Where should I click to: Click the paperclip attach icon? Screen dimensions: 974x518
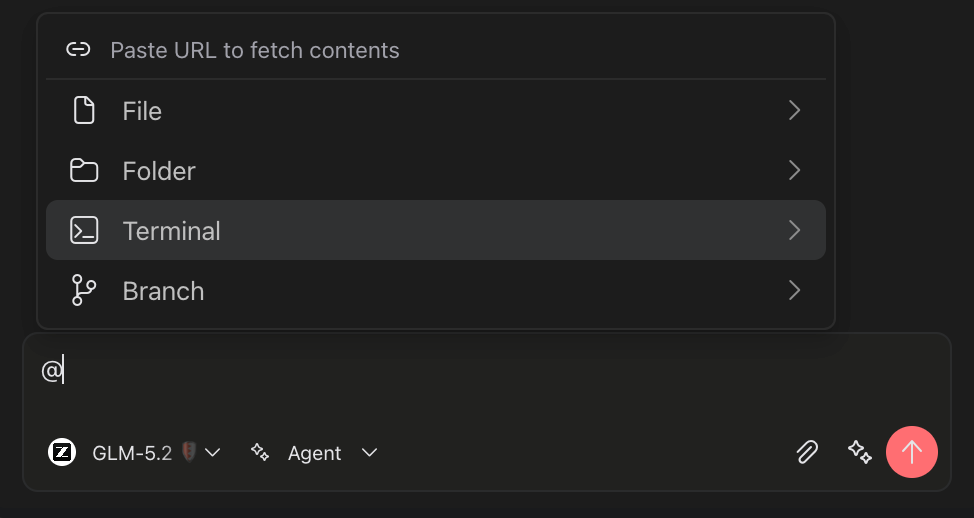[807, 452]
